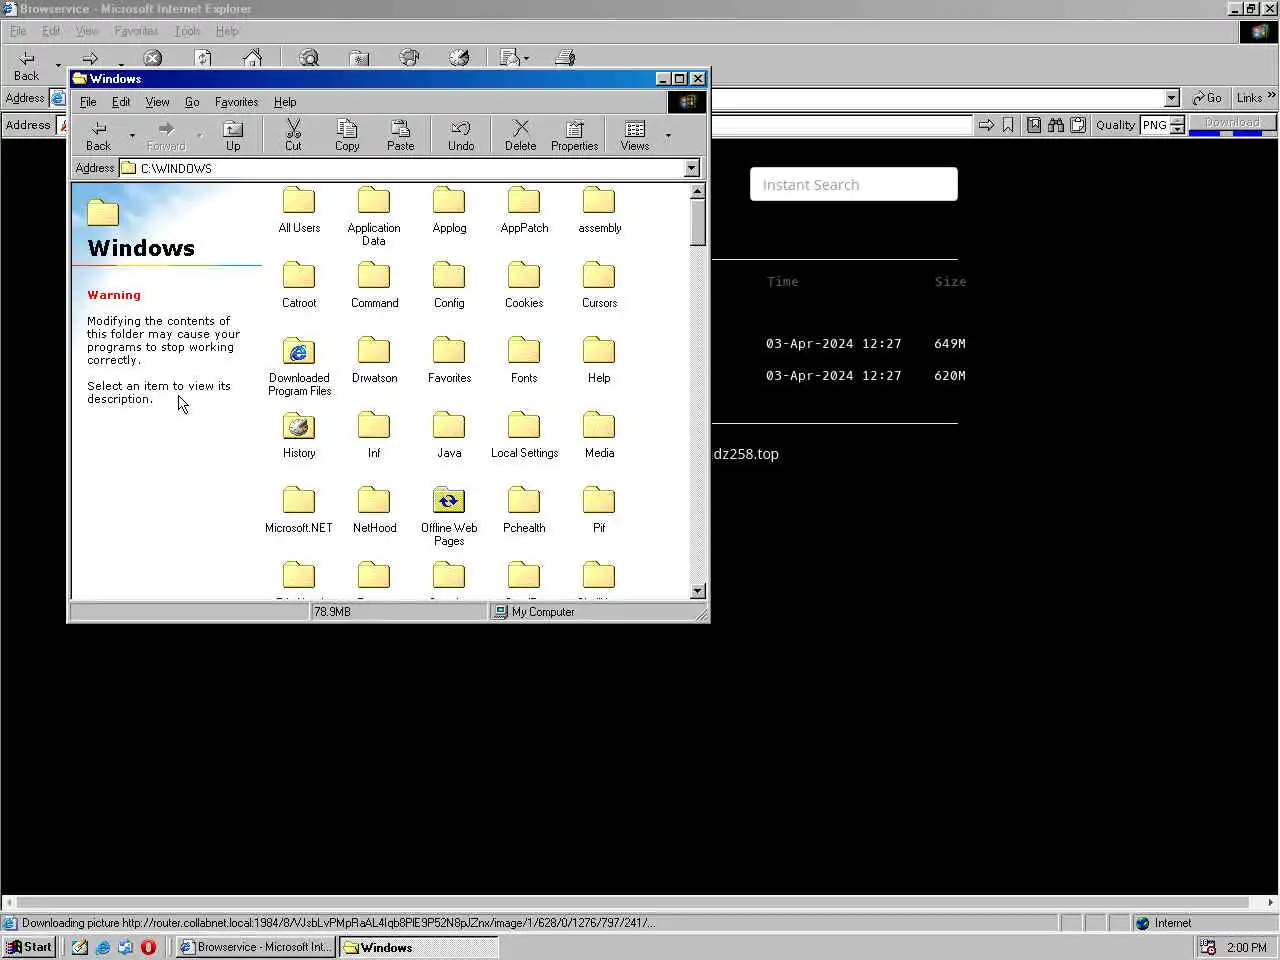The width and height of the screenshot is (1280, 960).
Task: Select the Drwatson folder
Action: click(x=374, y=360)
